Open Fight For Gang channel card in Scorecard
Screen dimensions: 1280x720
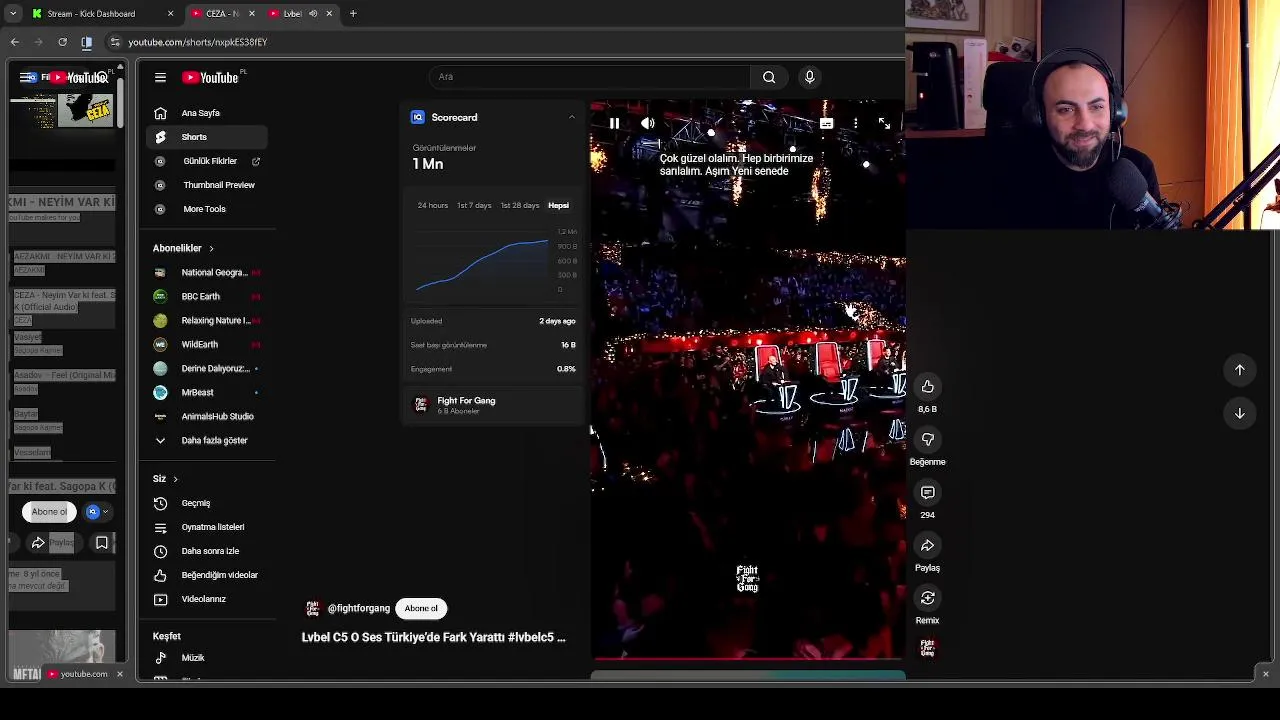[492, 405]
